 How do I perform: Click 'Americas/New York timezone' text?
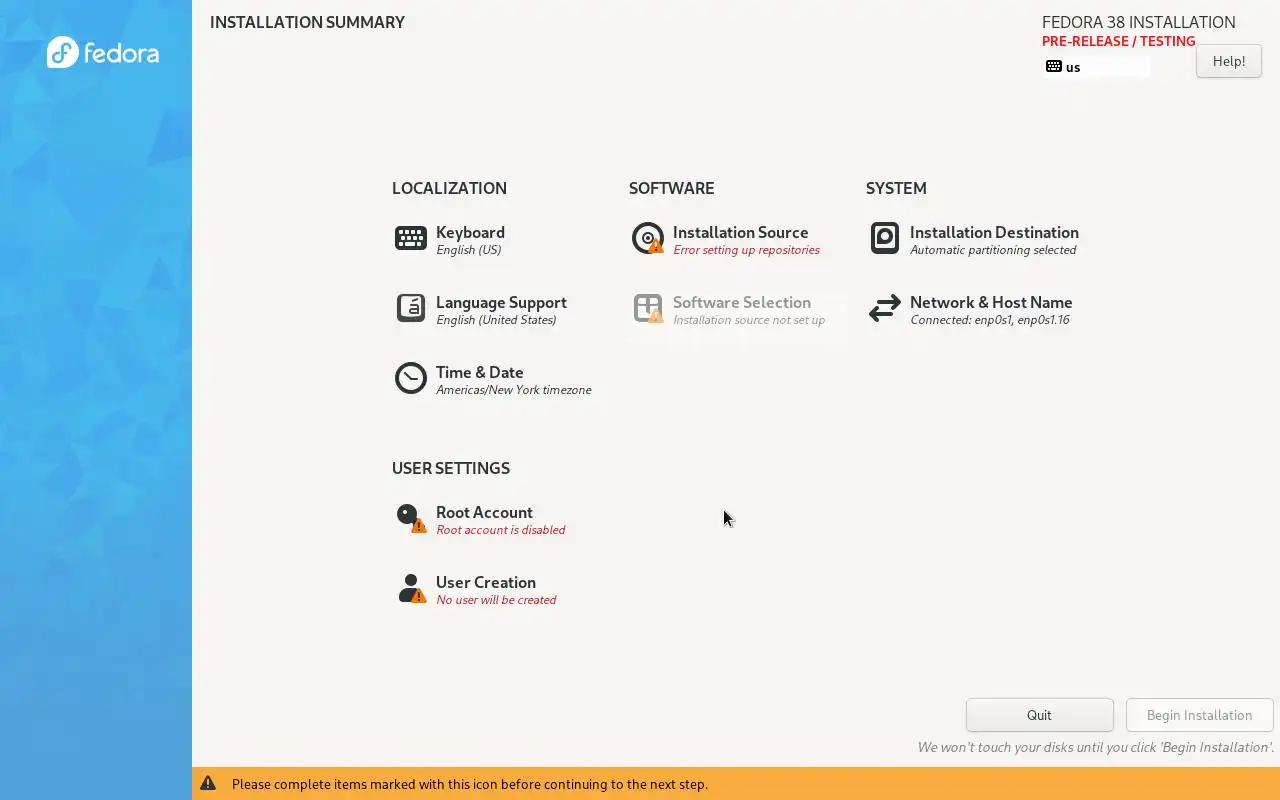point(514,390)
